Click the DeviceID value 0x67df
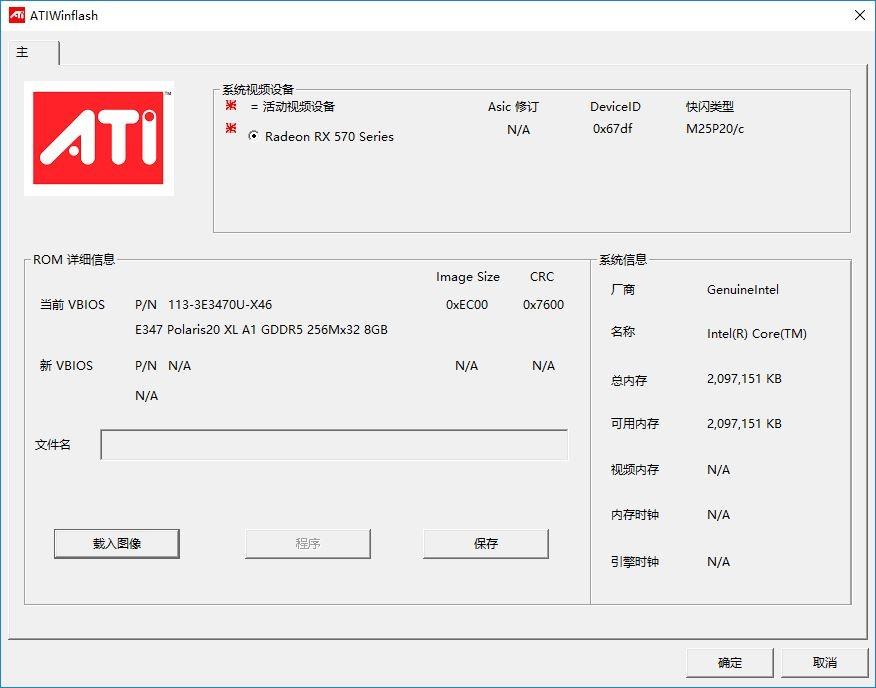Screen dimensions: 876x688 [x=612, y=129]
